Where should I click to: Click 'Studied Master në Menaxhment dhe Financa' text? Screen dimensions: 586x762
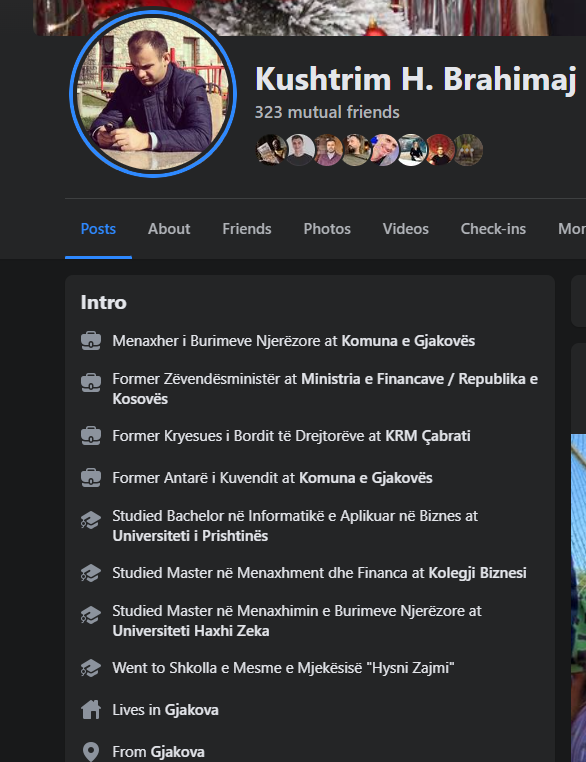pos(261,573)
